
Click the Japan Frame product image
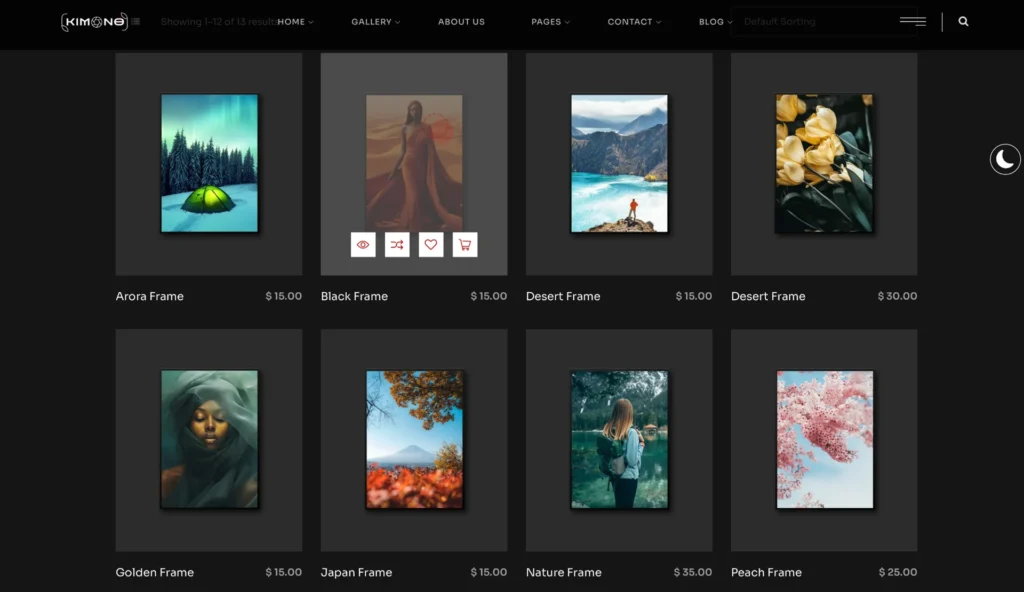[414, 440]
